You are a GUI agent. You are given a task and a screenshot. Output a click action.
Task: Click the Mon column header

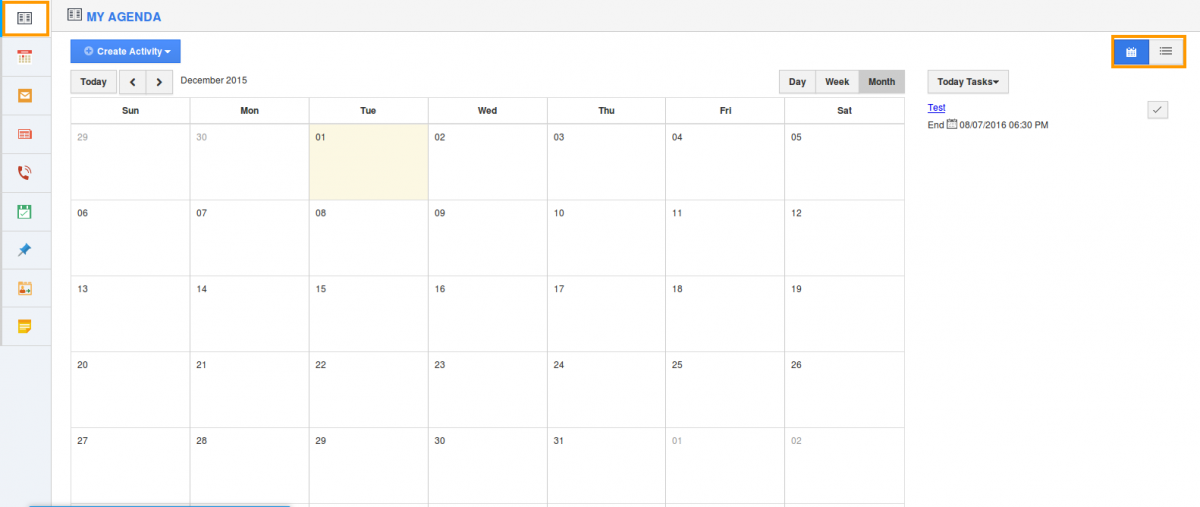(x=249, y=111)
